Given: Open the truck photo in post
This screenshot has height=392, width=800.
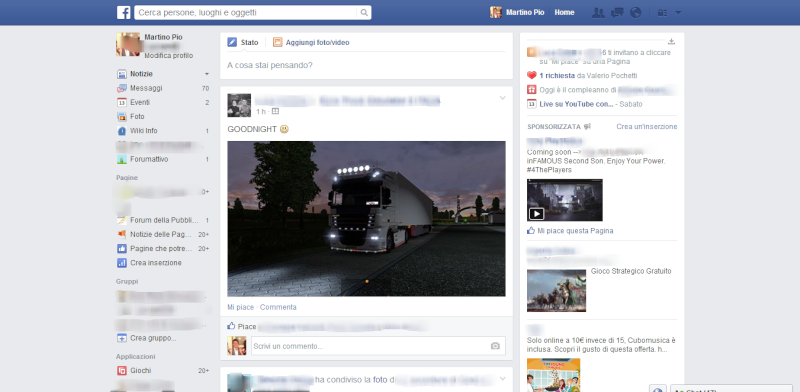Looking at the screenshot, I should [366, 218].
